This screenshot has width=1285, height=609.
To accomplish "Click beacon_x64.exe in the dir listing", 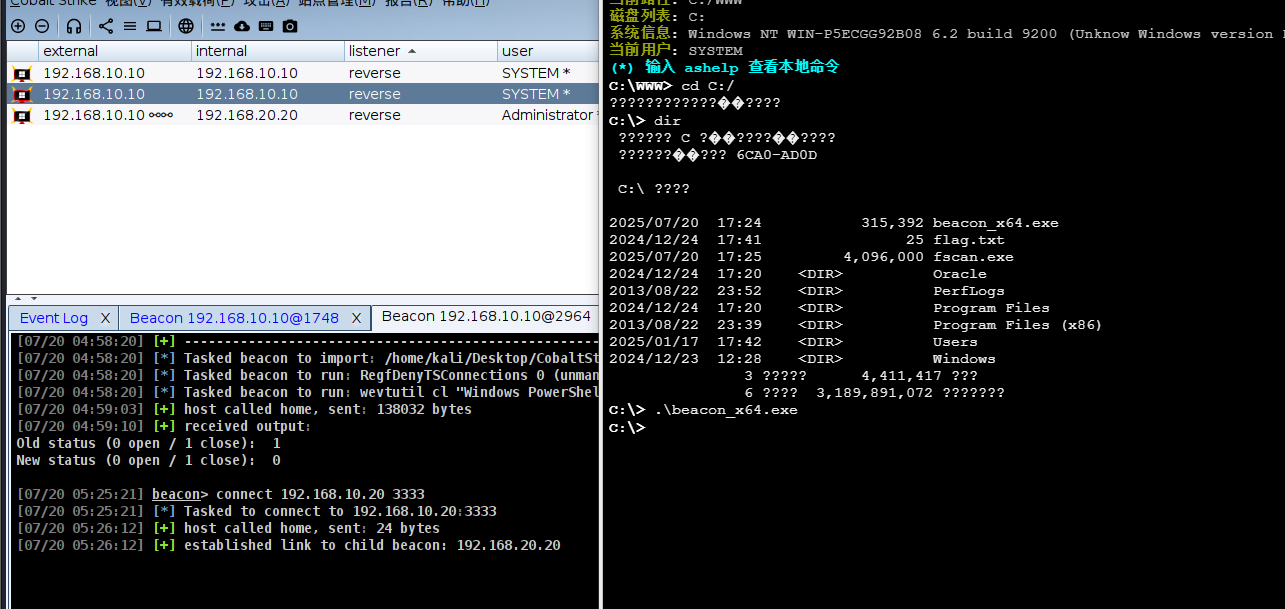I will coord(995,223).
